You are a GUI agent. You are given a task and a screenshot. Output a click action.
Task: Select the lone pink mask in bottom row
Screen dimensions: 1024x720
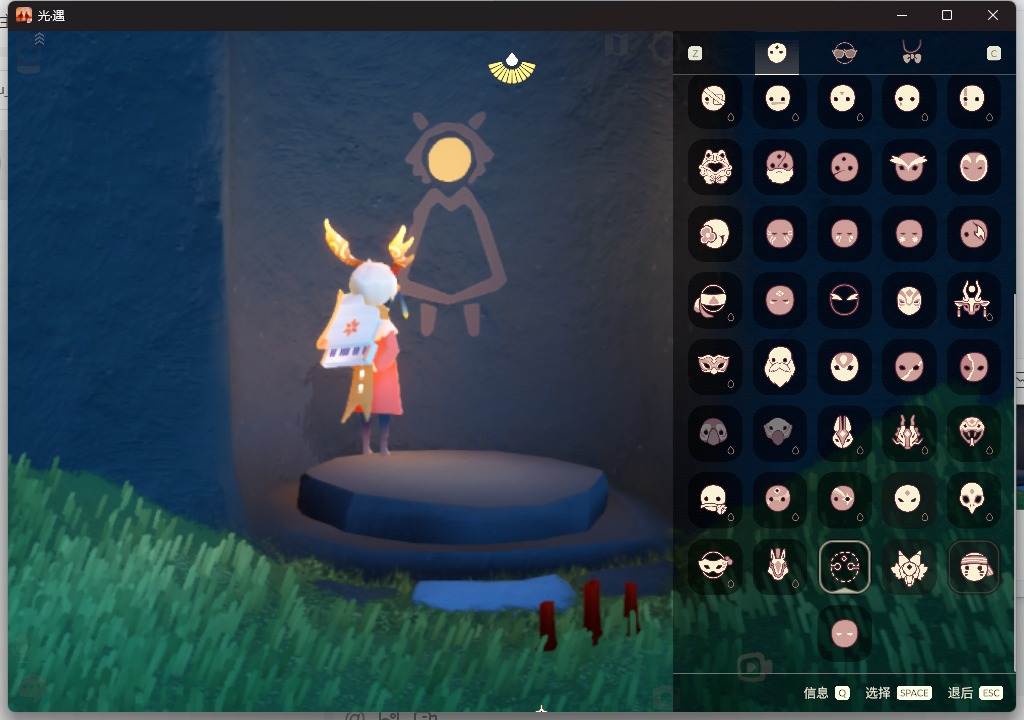coord(844,633)
